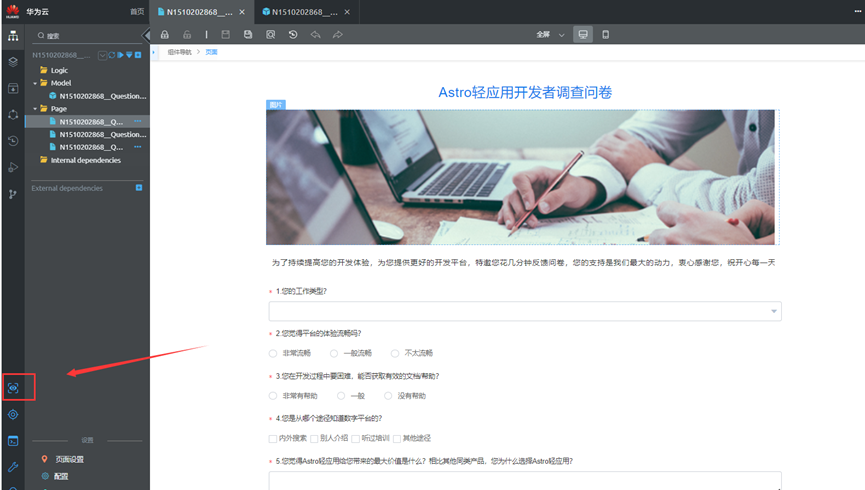The width and height of the screenshot is (865, 490).
Task: Click the question 5 text area
Action: click(525, 481)
